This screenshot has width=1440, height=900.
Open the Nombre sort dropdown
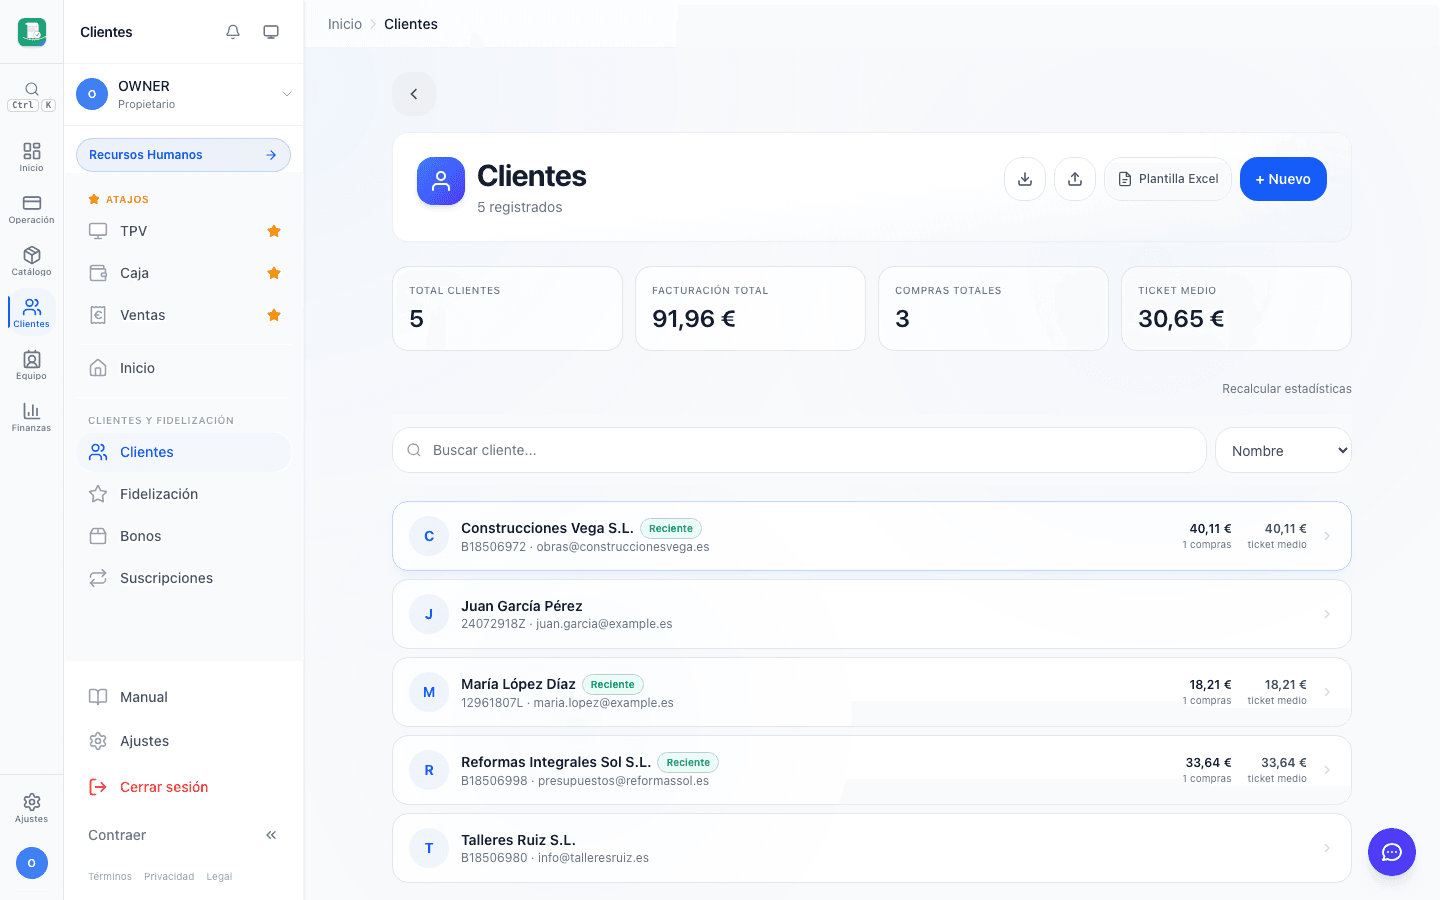pos(1283,451)
